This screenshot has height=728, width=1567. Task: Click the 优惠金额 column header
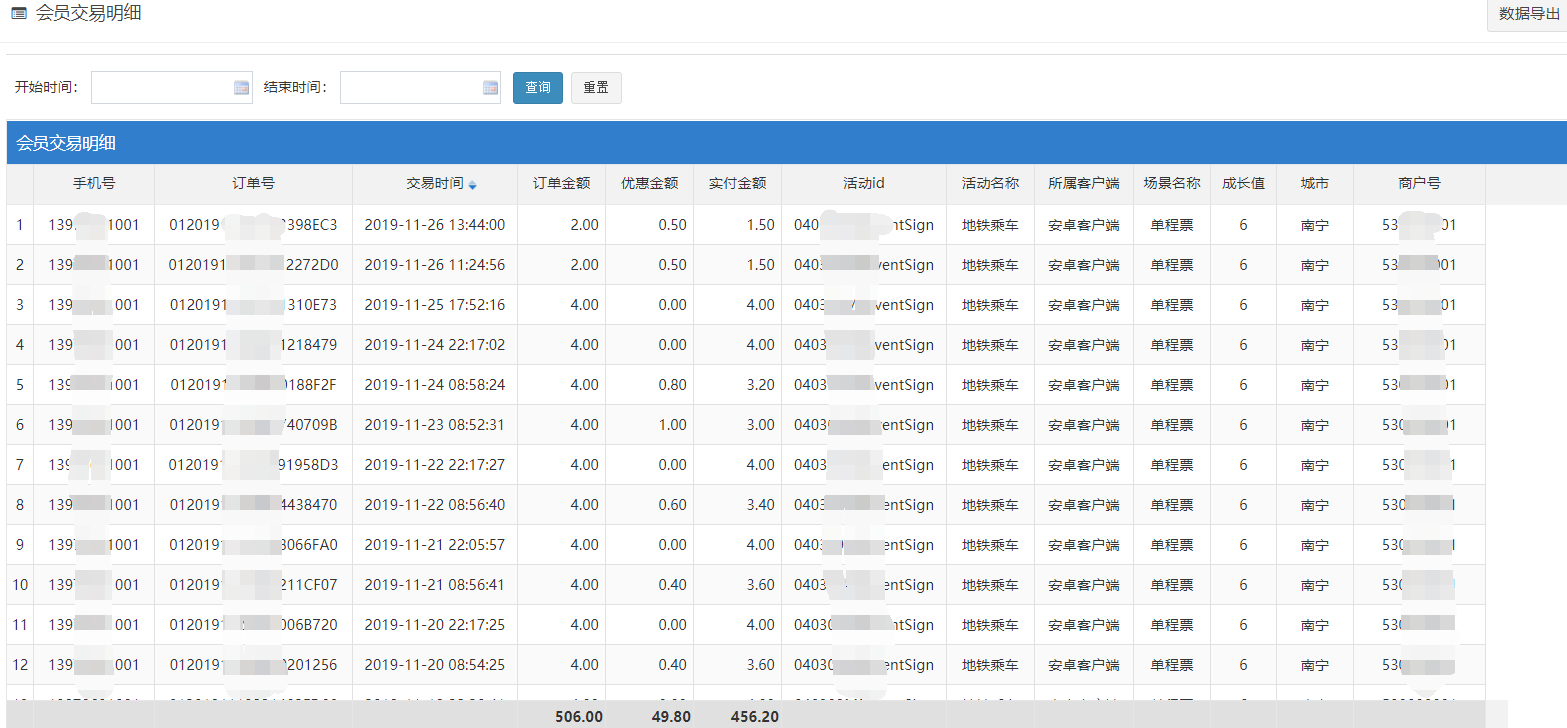click(x=649, y=184)
